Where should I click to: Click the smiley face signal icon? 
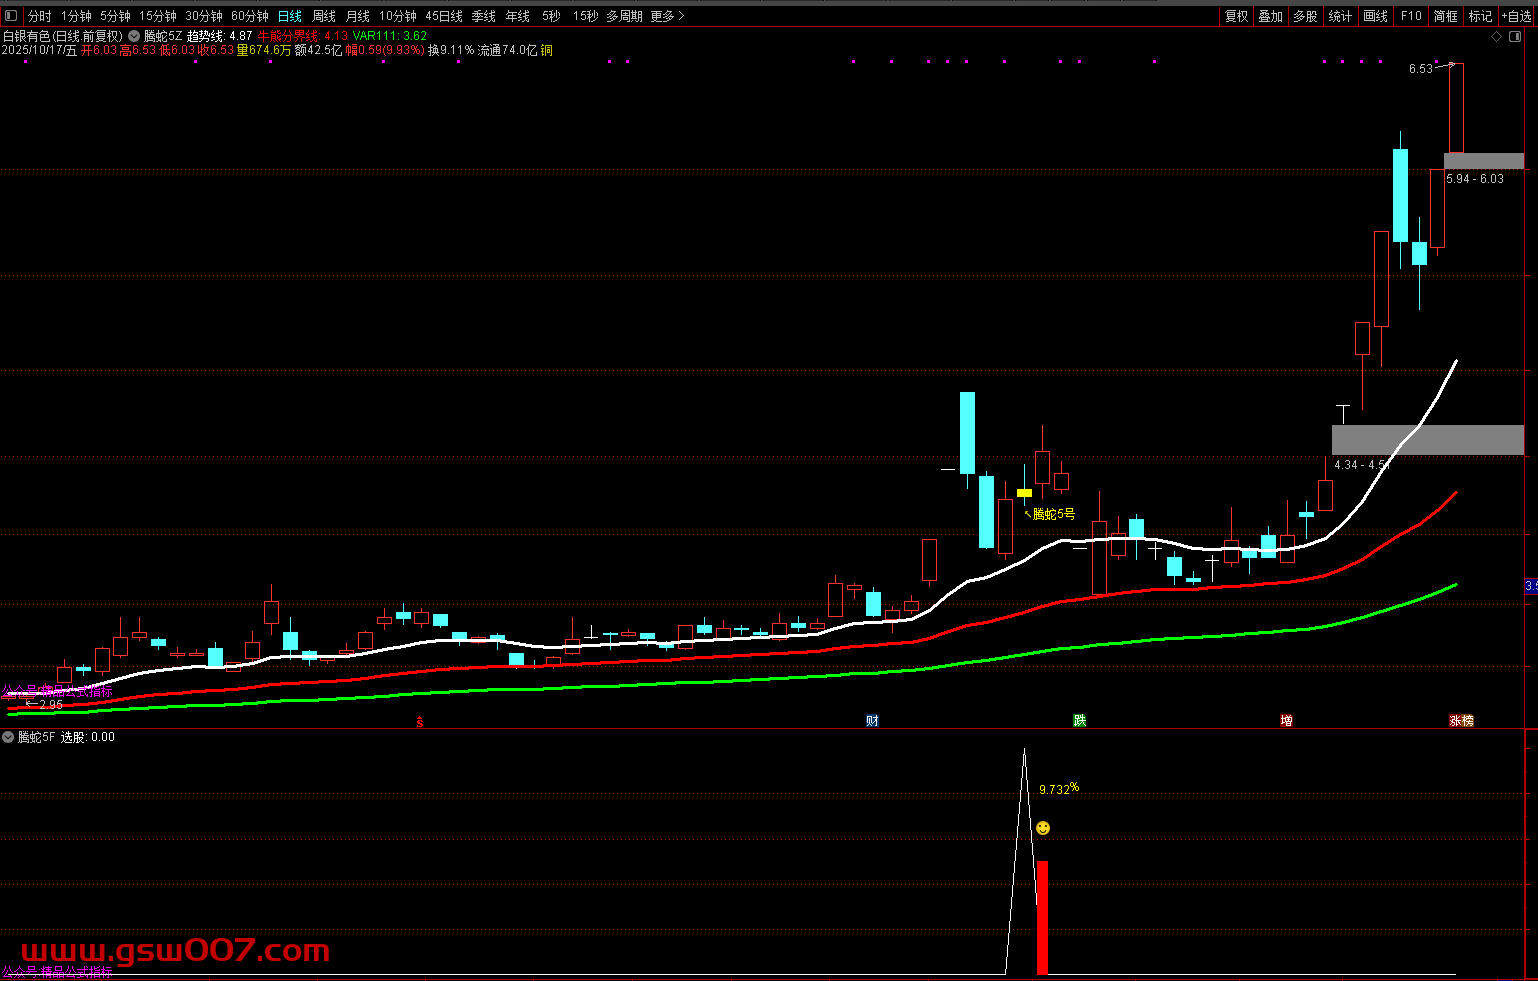[x=1043, y=828]
